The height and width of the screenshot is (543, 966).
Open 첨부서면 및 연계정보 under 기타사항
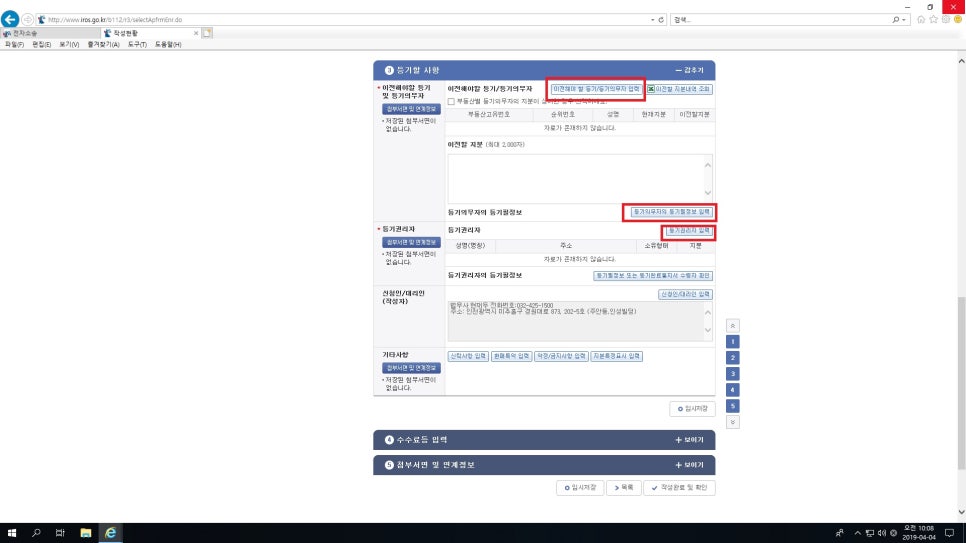[411, 368]
